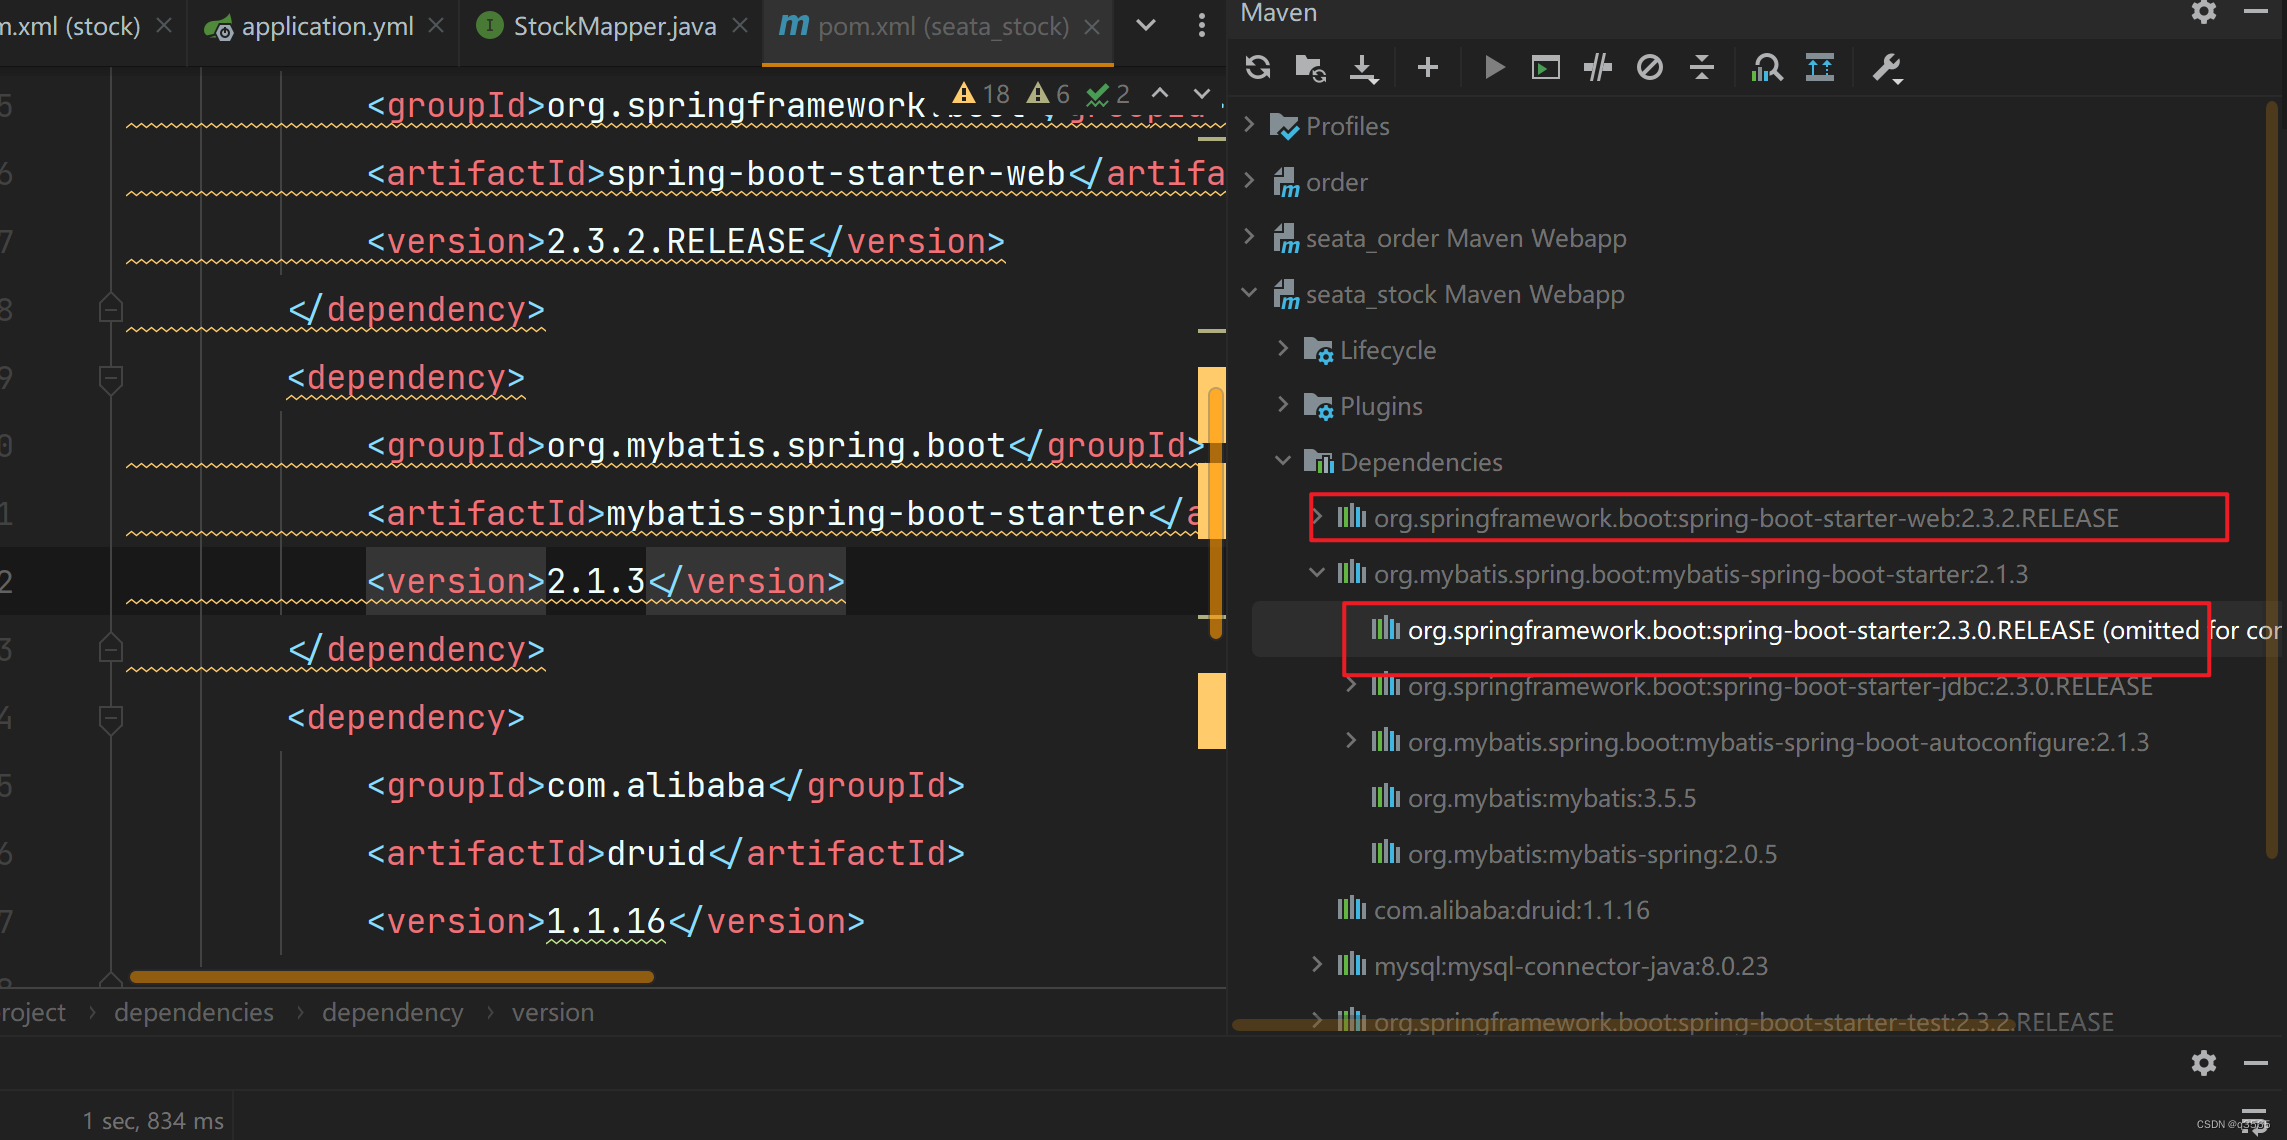Viewport: 2287px width, 1140px height.
Task: Switch to StockMapper.java tab
Action: click(614, 27)
